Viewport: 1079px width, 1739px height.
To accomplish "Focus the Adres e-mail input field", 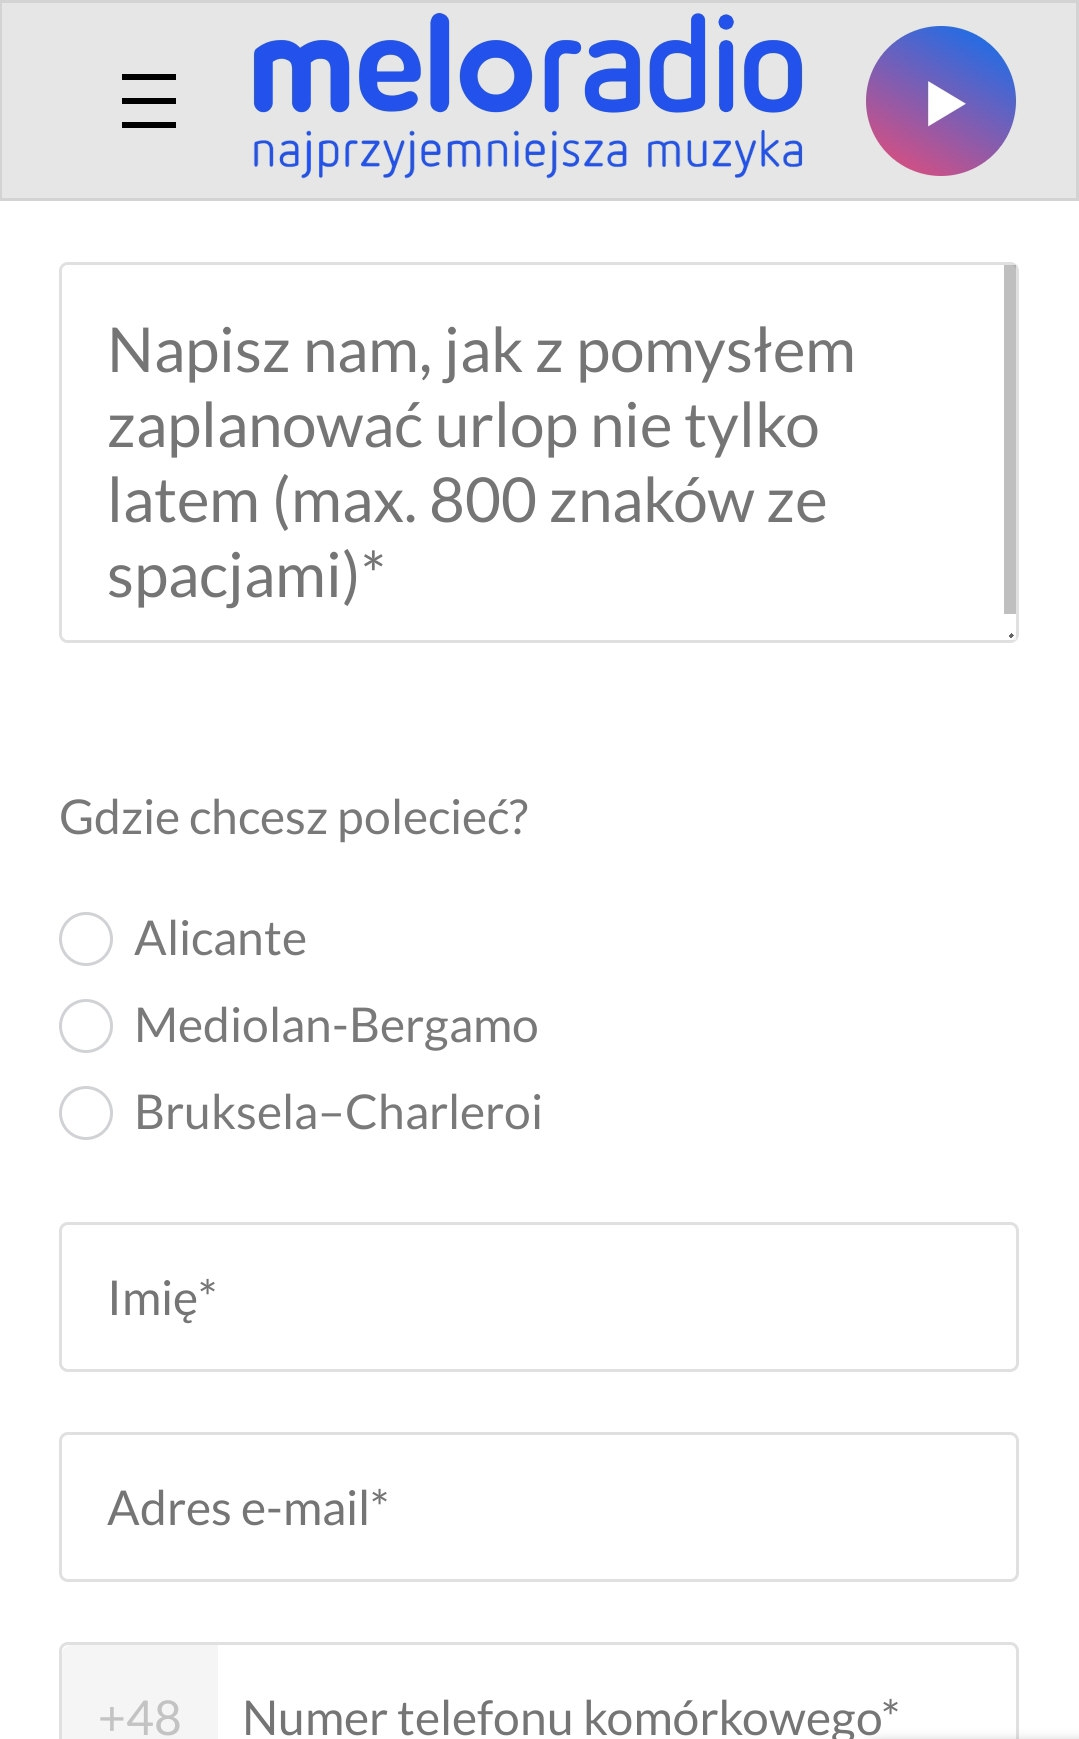I will click(x=538, y=1507).
